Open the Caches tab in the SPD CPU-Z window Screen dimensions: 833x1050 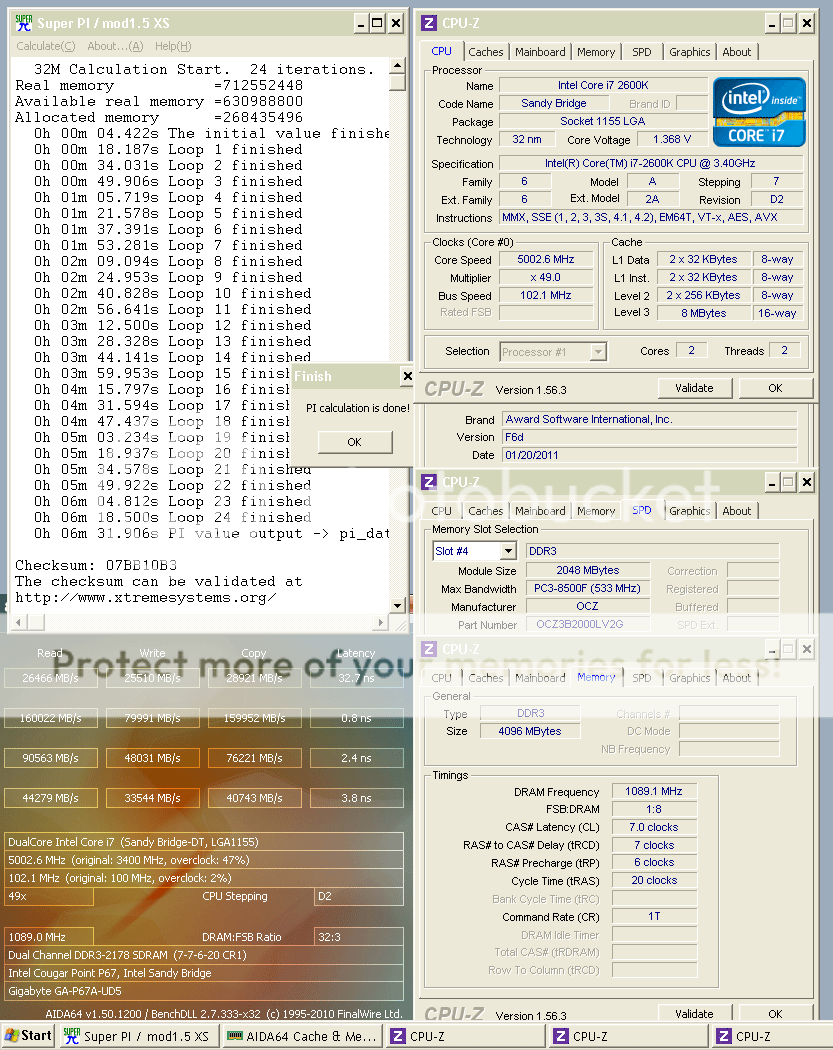click(485, 511)
